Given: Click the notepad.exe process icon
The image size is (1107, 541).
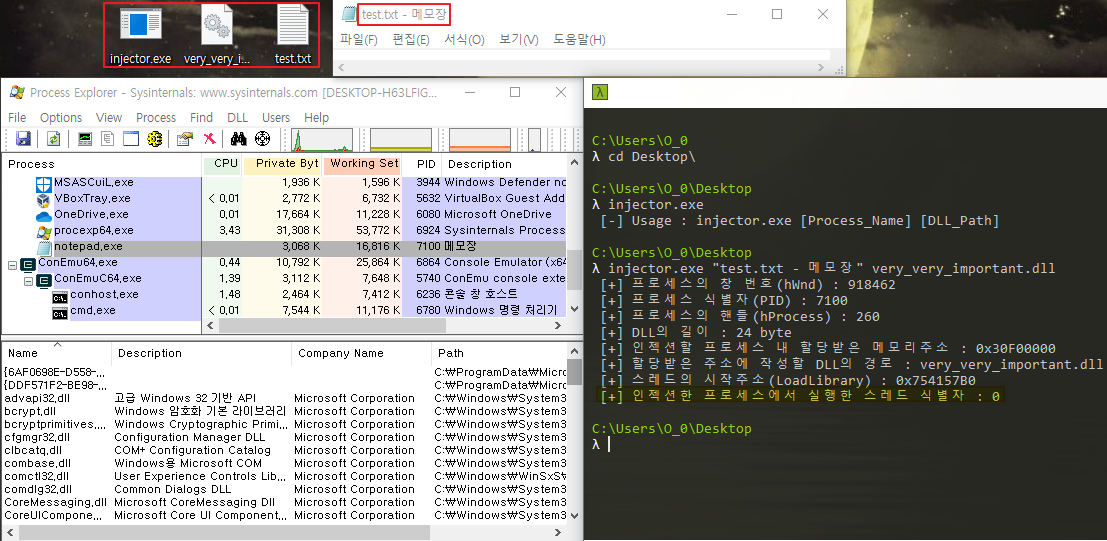Looking at the screenshot, I should 44,246.
